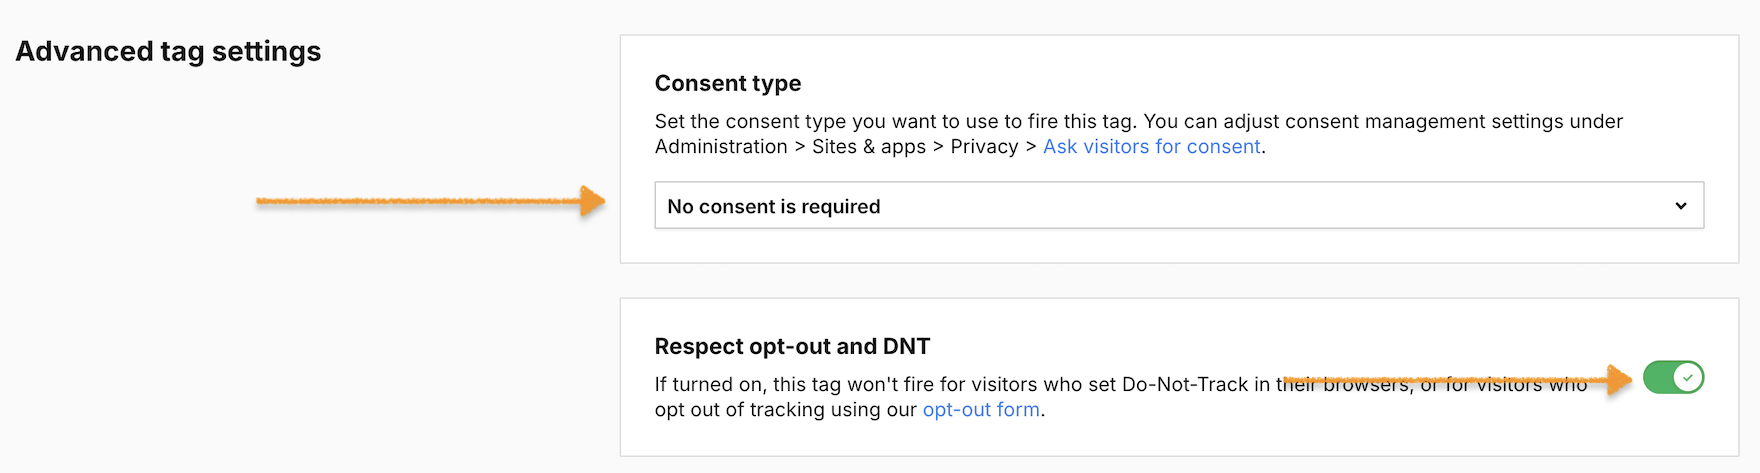Image resolution: width=1760 pixels, height=473 pixels.
Task: Click the 'Administration' word in the path text
Action: (721, 147)
